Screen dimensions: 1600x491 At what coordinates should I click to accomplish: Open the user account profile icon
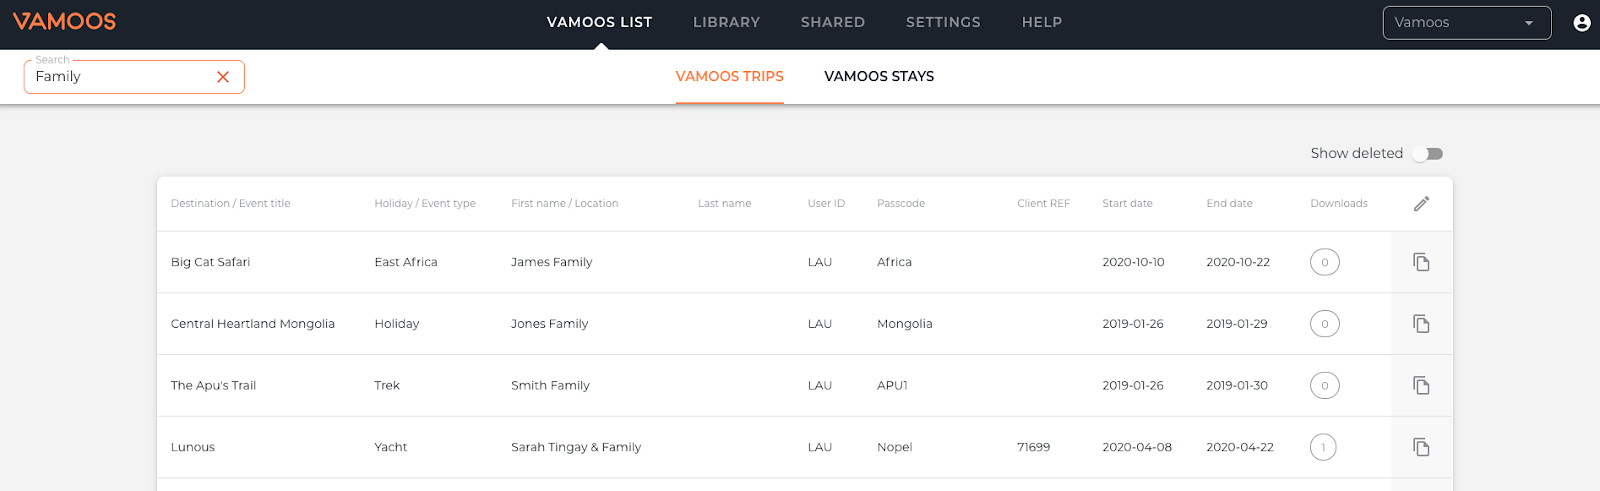coord(1582,22)
